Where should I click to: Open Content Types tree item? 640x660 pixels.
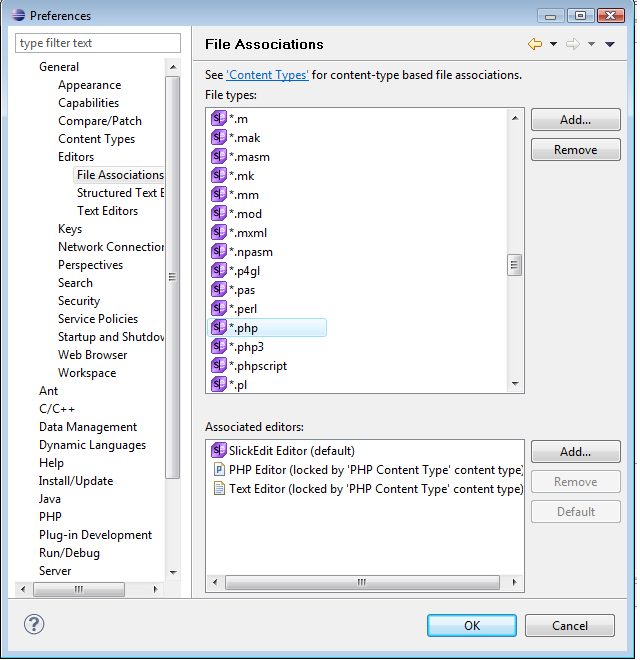tap(96, 139)
